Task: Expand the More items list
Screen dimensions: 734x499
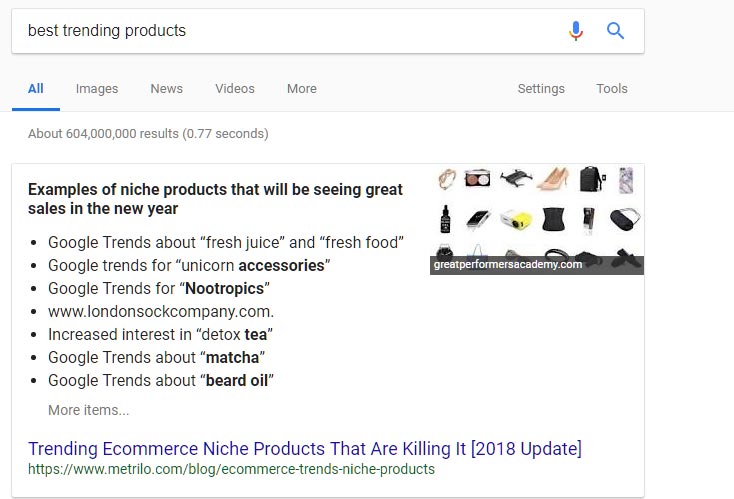Action: [x=88, y=410]
